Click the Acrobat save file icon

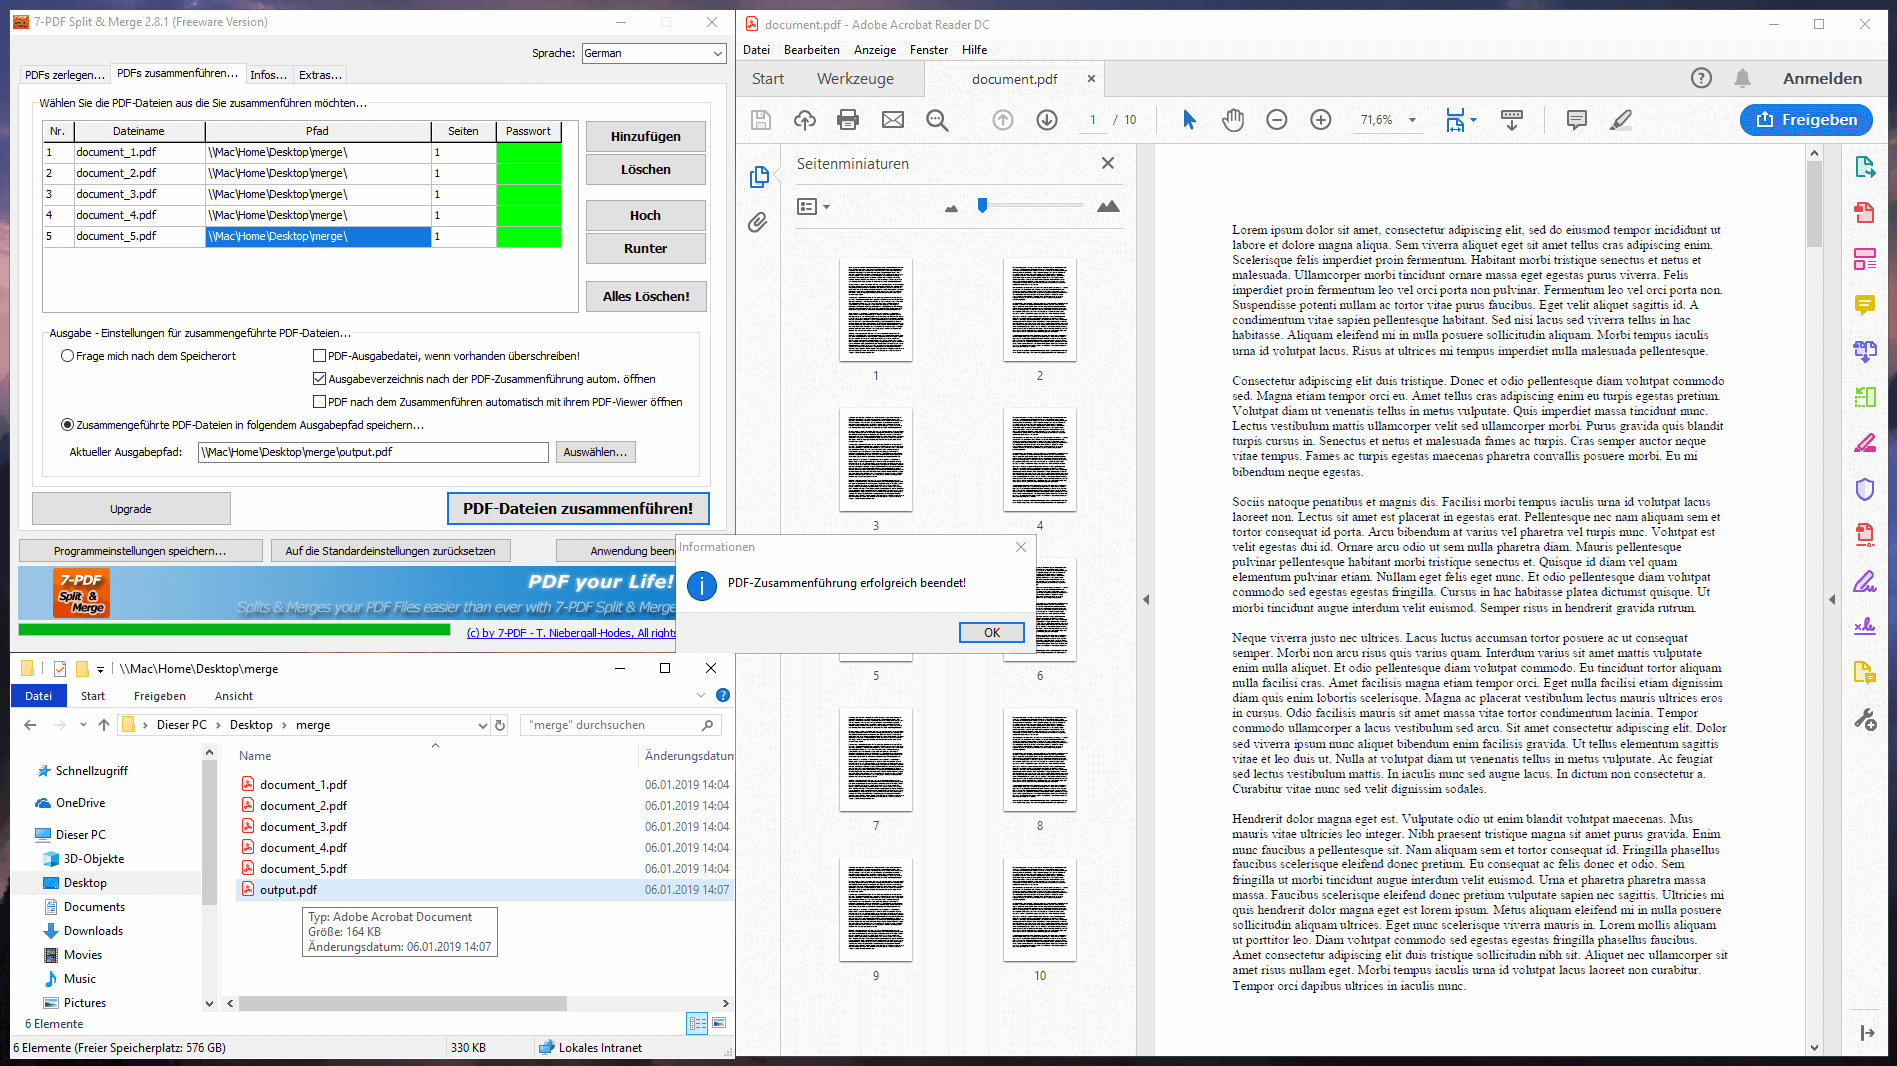coord(761,120)
